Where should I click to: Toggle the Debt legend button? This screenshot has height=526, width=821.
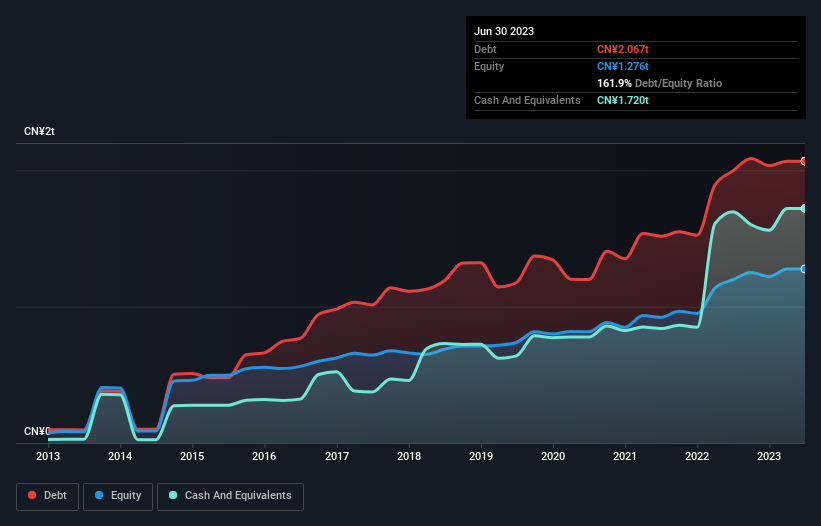pos(47,496)
